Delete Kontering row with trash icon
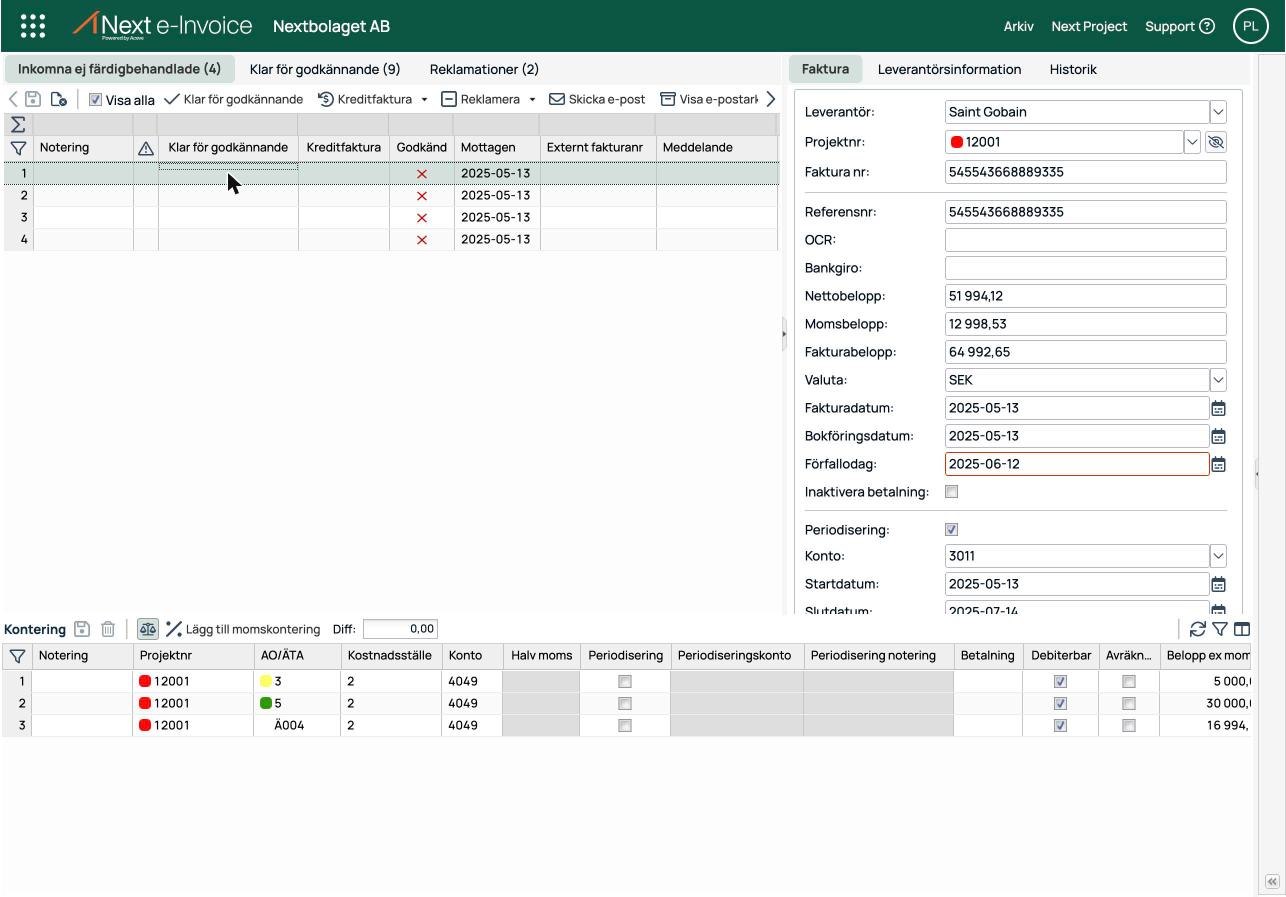The width and height of the screenshot is (1286, 897). click(108, 629)
